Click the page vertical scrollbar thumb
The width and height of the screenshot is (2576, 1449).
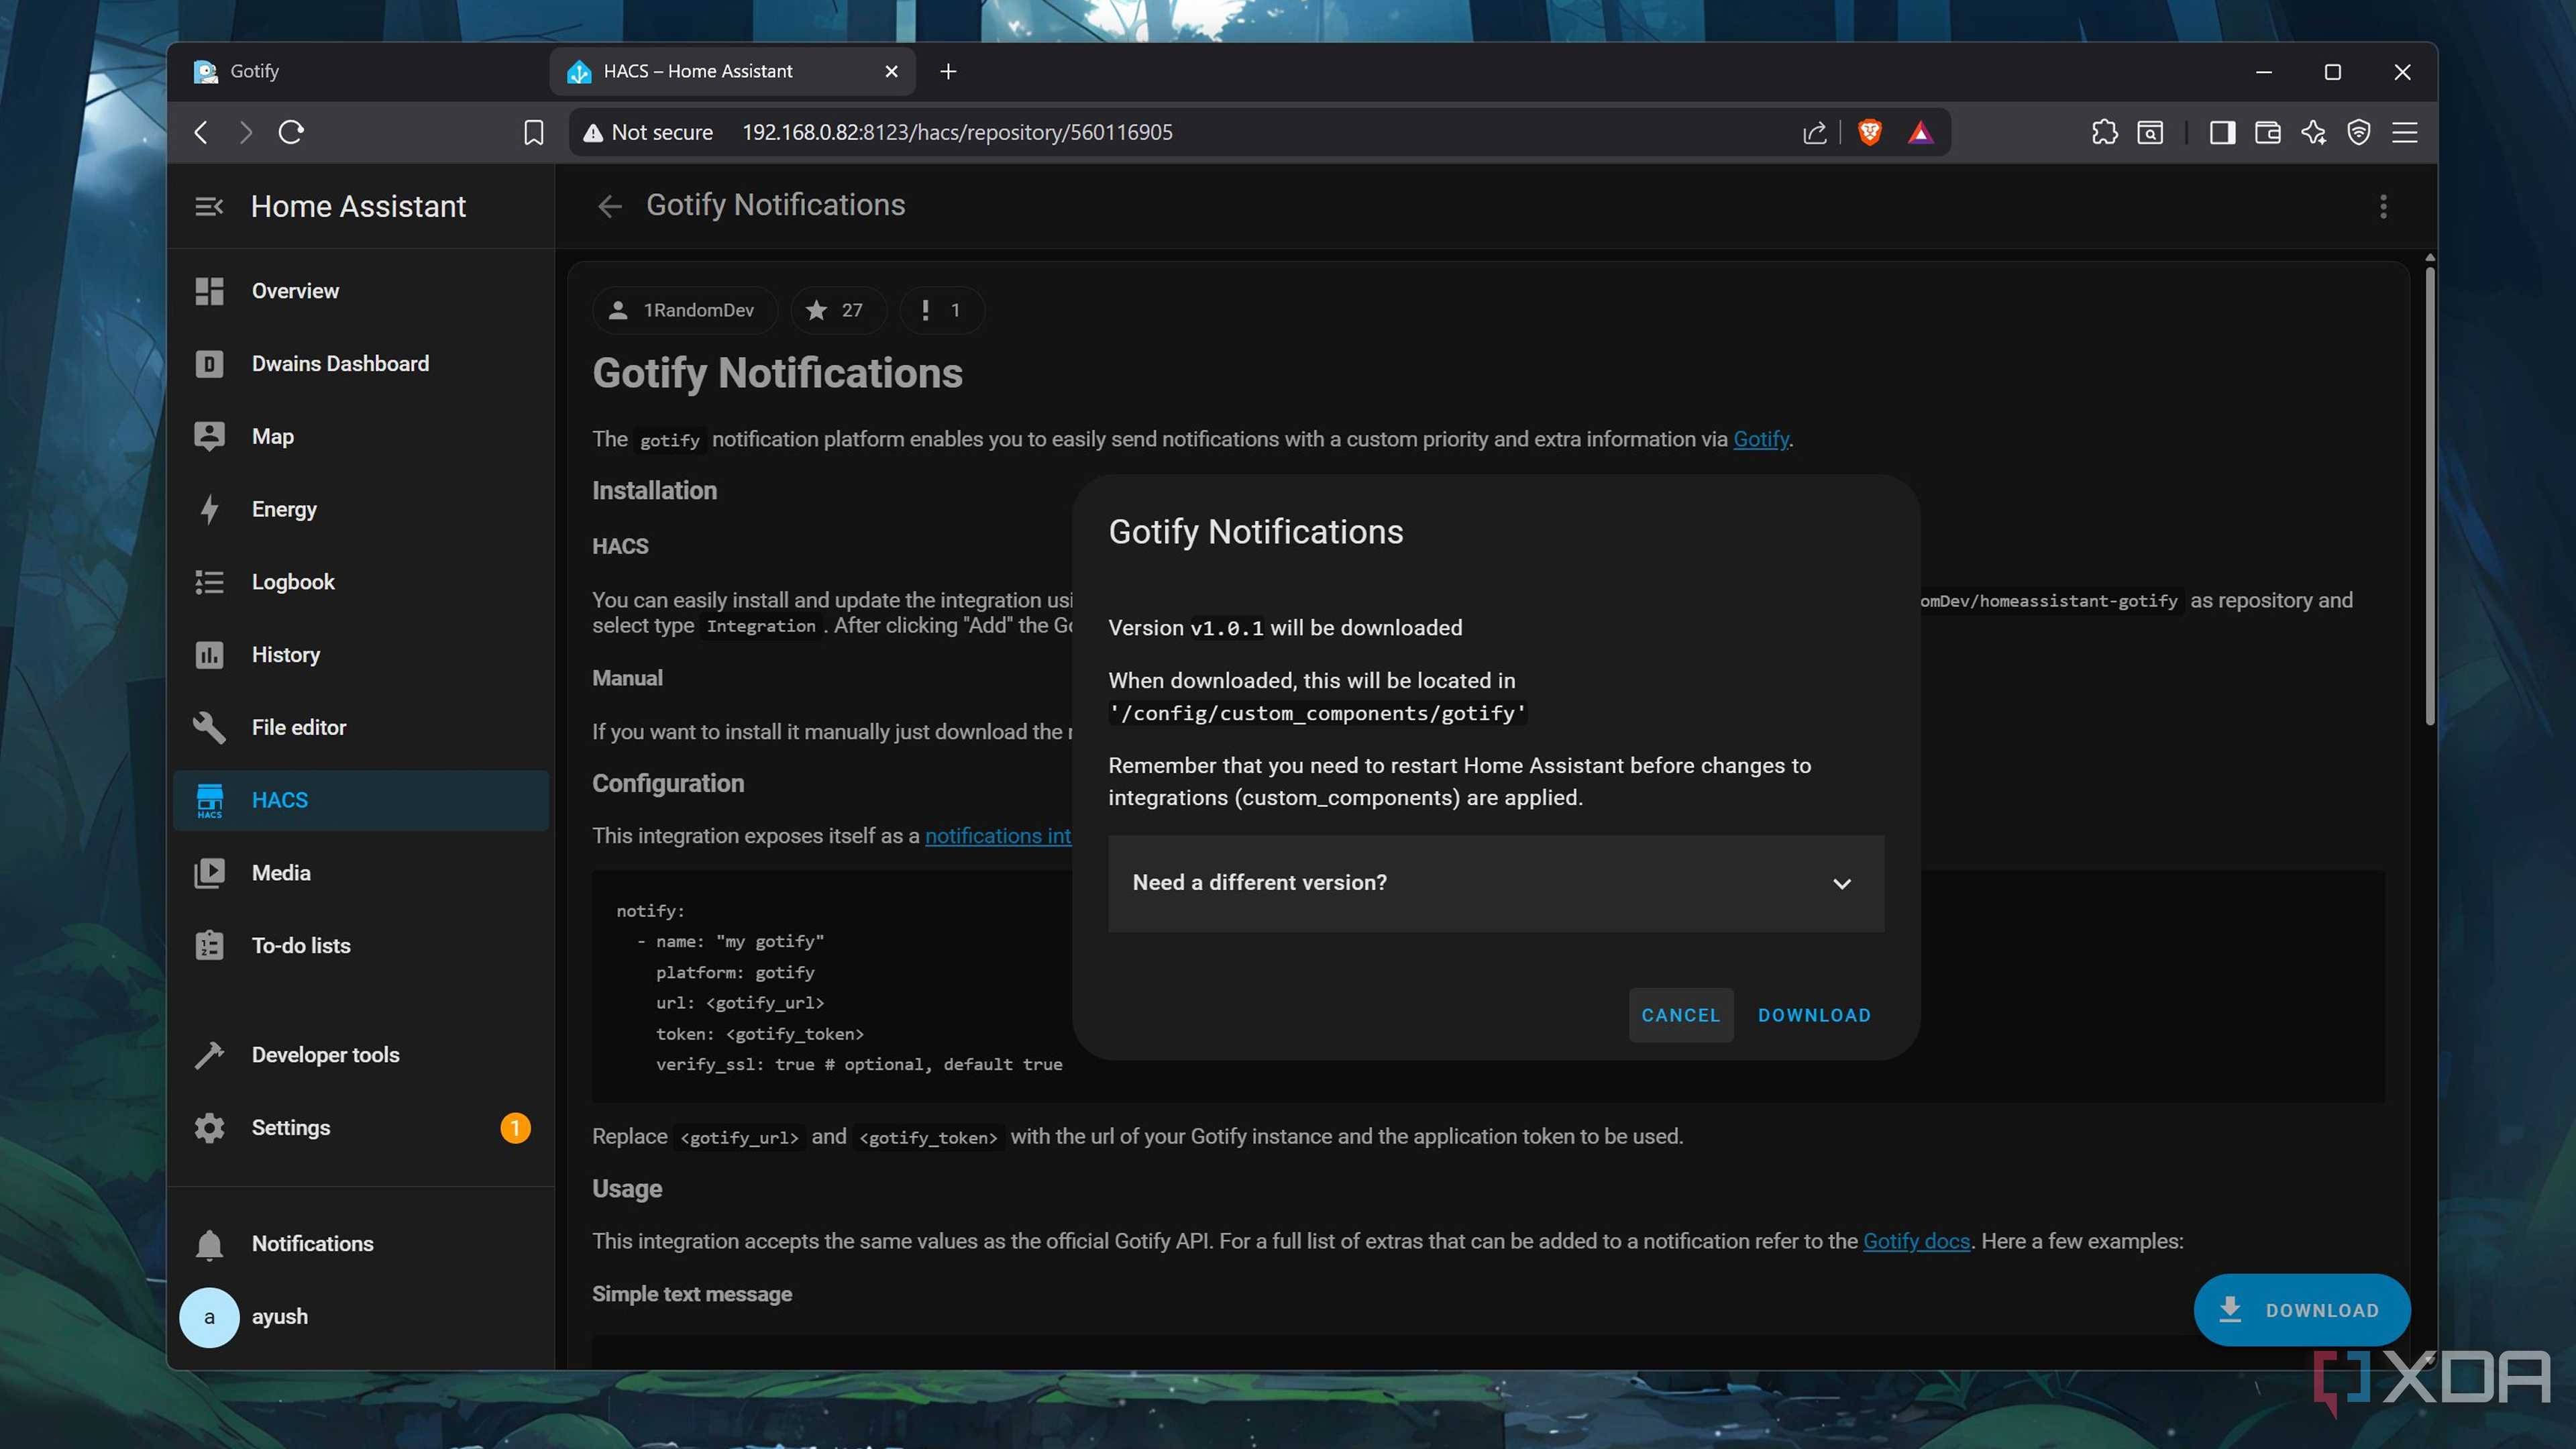(x=2430, y=495)
